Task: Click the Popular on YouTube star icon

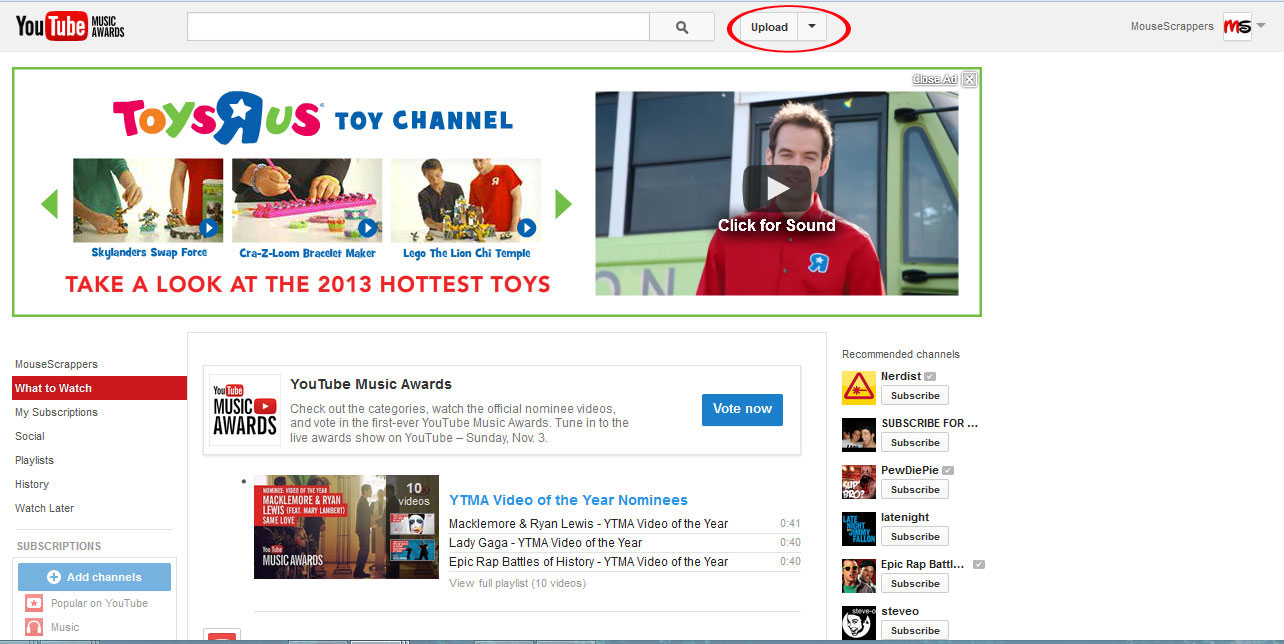Action: tap(34, 603)
